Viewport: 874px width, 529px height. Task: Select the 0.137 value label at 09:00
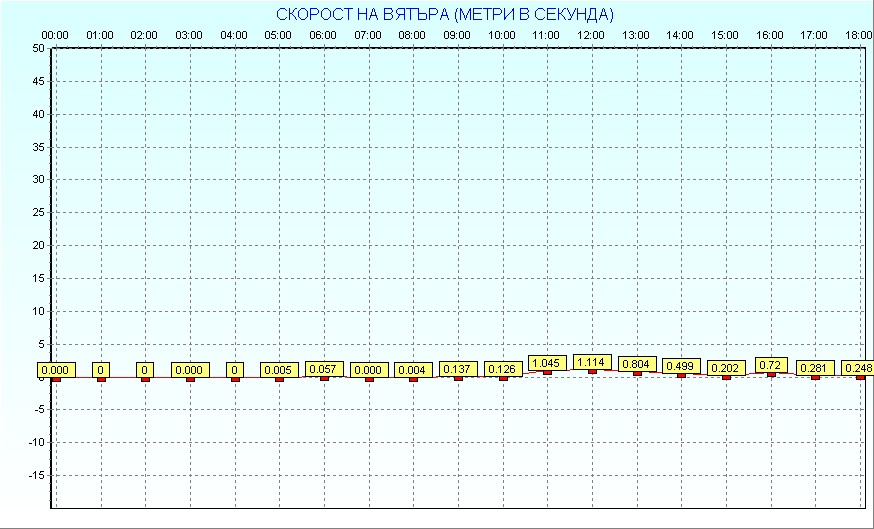coord(458,369)
